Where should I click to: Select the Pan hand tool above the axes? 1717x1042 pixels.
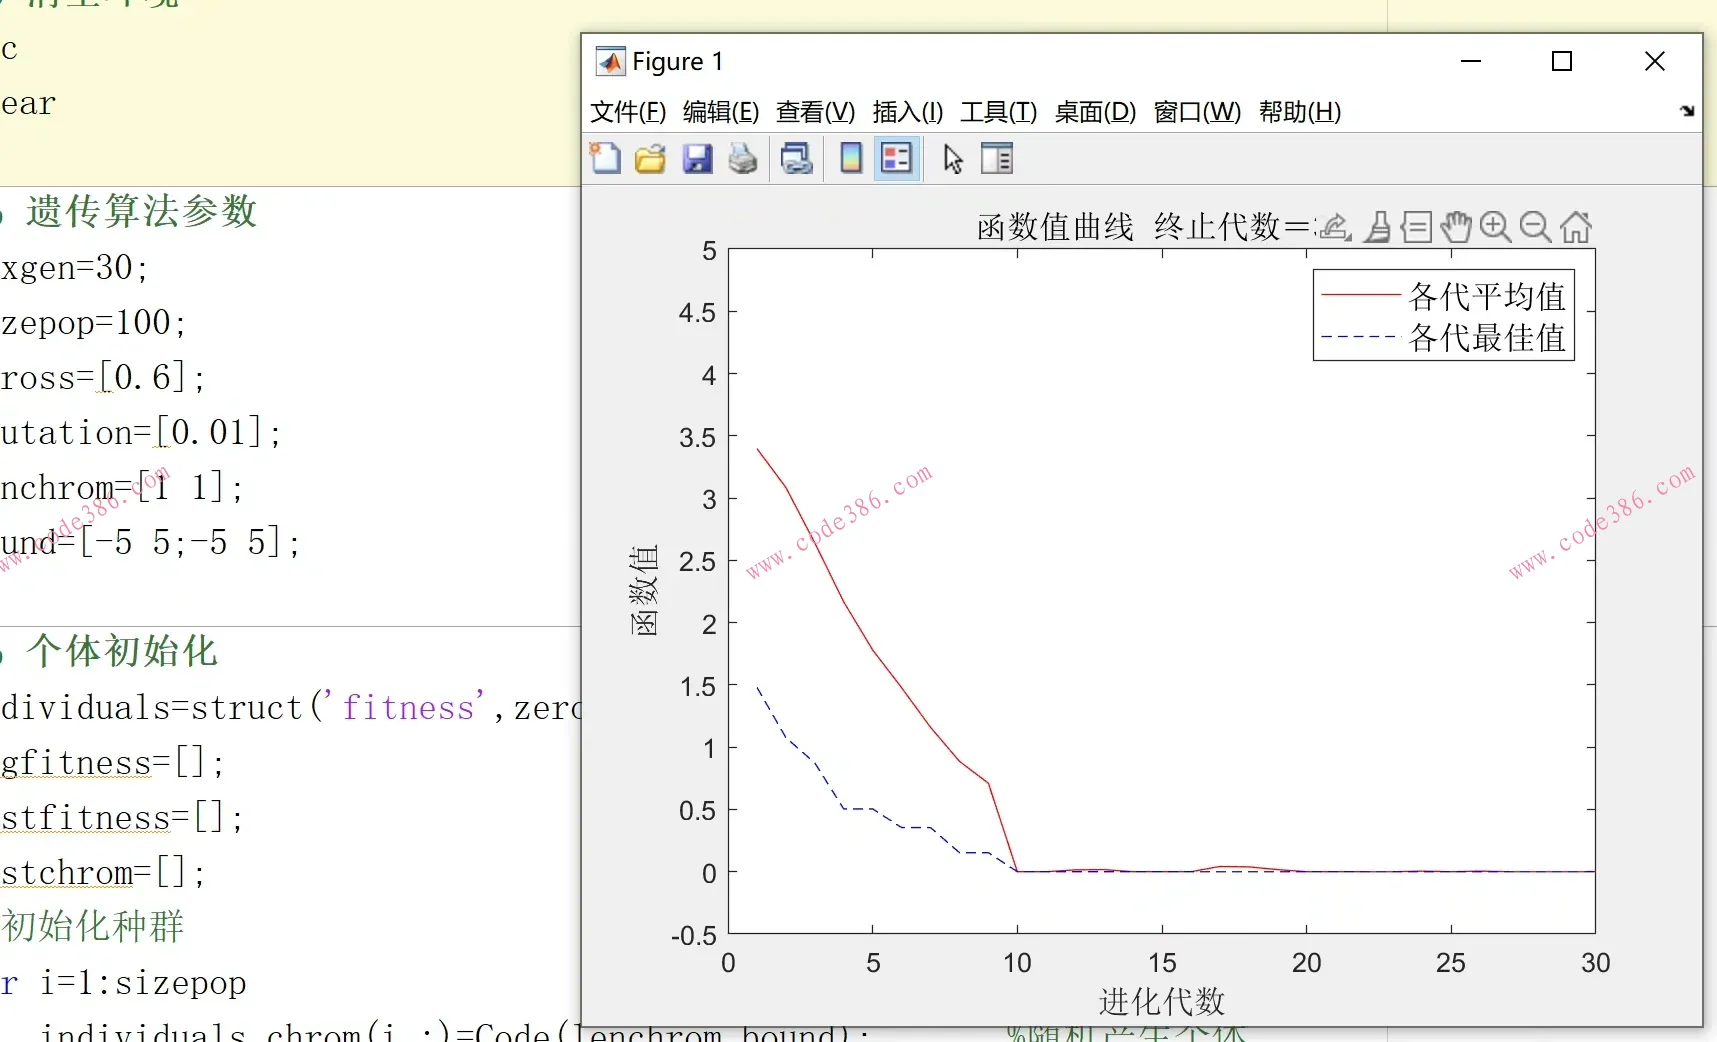point(1456,227)
